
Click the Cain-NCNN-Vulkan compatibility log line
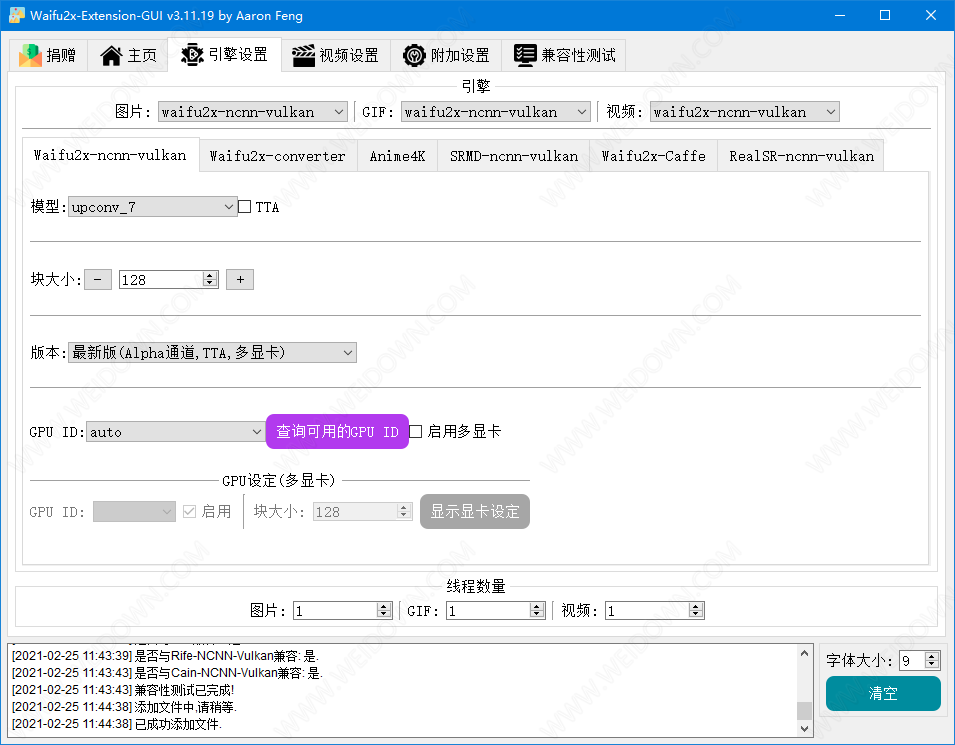coord(167,673)
